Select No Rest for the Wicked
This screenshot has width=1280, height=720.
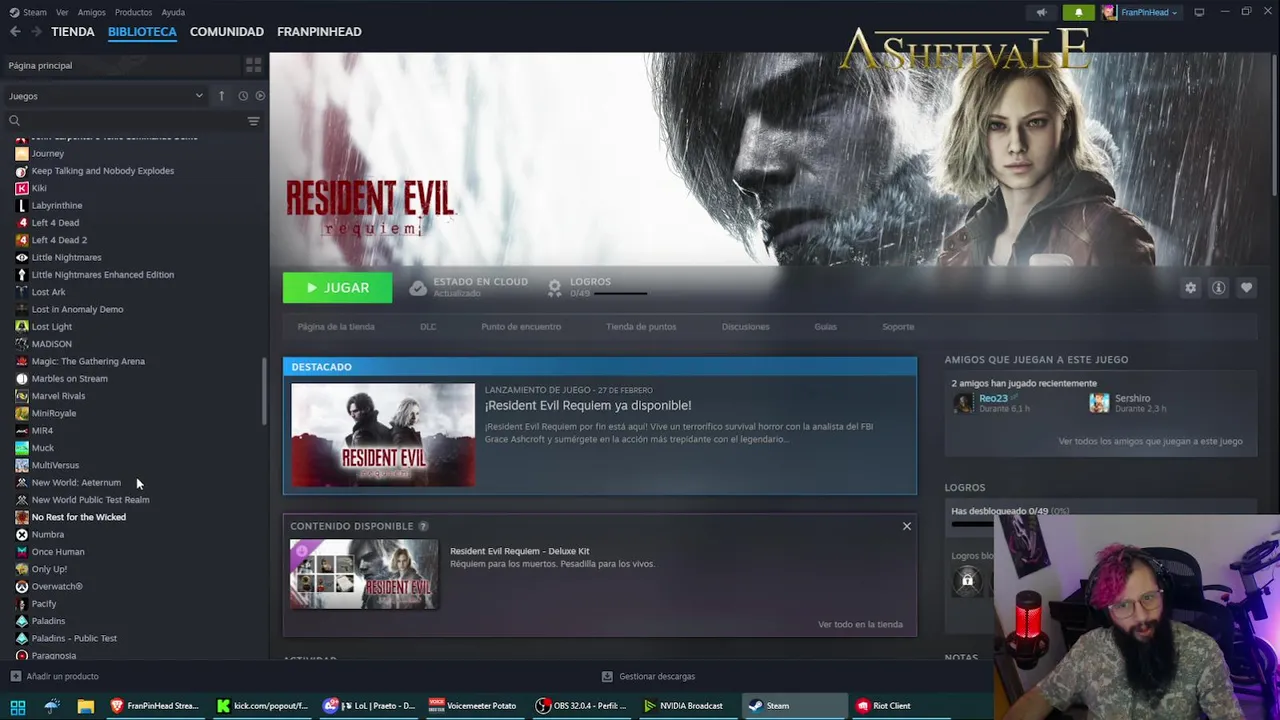pos(78,517)
